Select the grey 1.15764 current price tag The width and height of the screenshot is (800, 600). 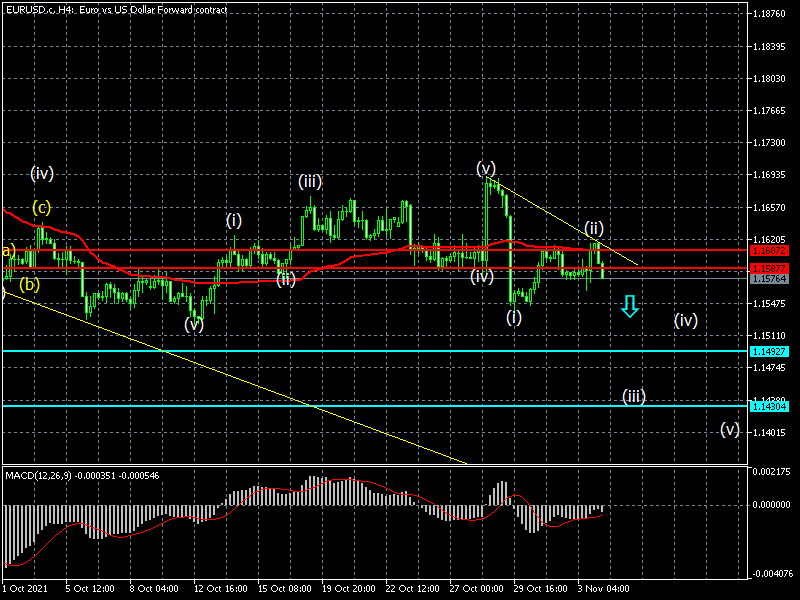769,279
